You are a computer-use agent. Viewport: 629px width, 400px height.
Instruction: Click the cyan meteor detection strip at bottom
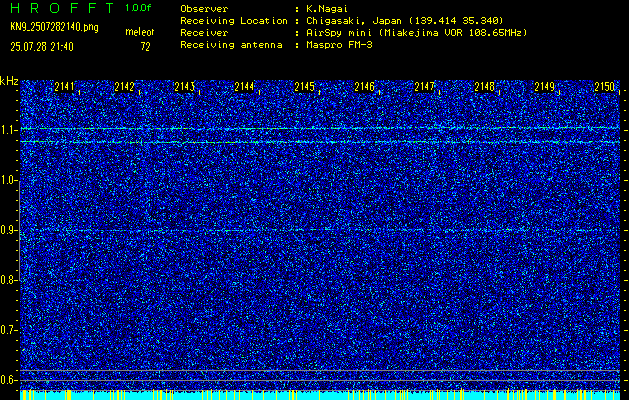320,395
